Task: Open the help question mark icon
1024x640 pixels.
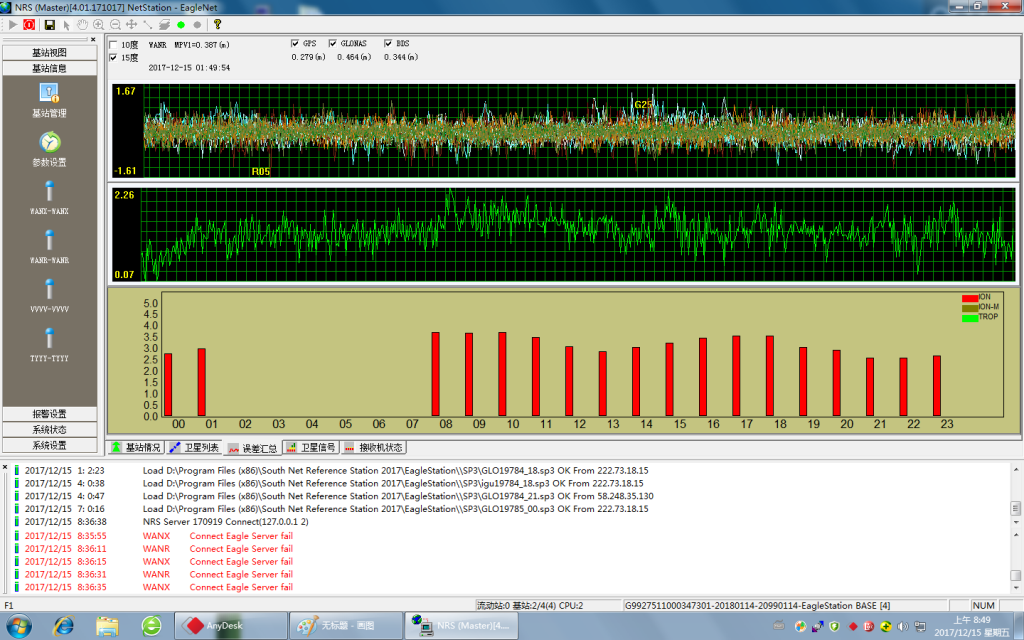Action: [217, 24]
